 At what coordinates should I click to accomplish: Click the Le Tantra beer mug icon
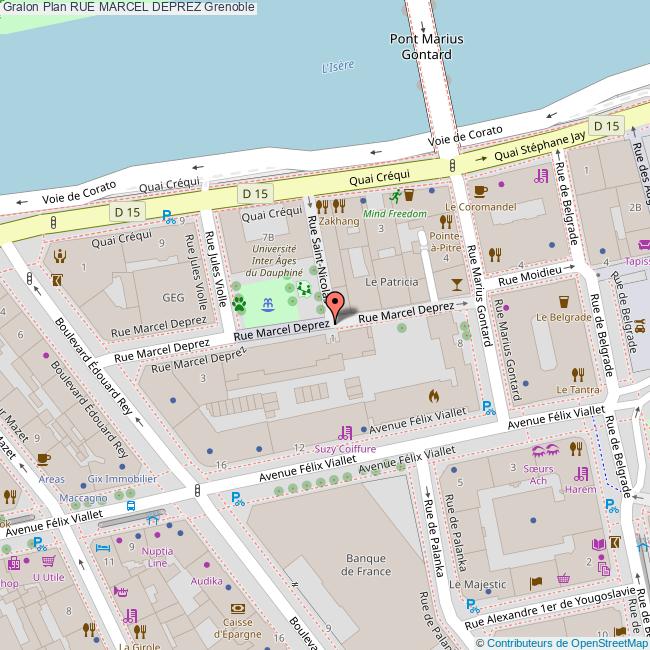click(x=577, y=372)
